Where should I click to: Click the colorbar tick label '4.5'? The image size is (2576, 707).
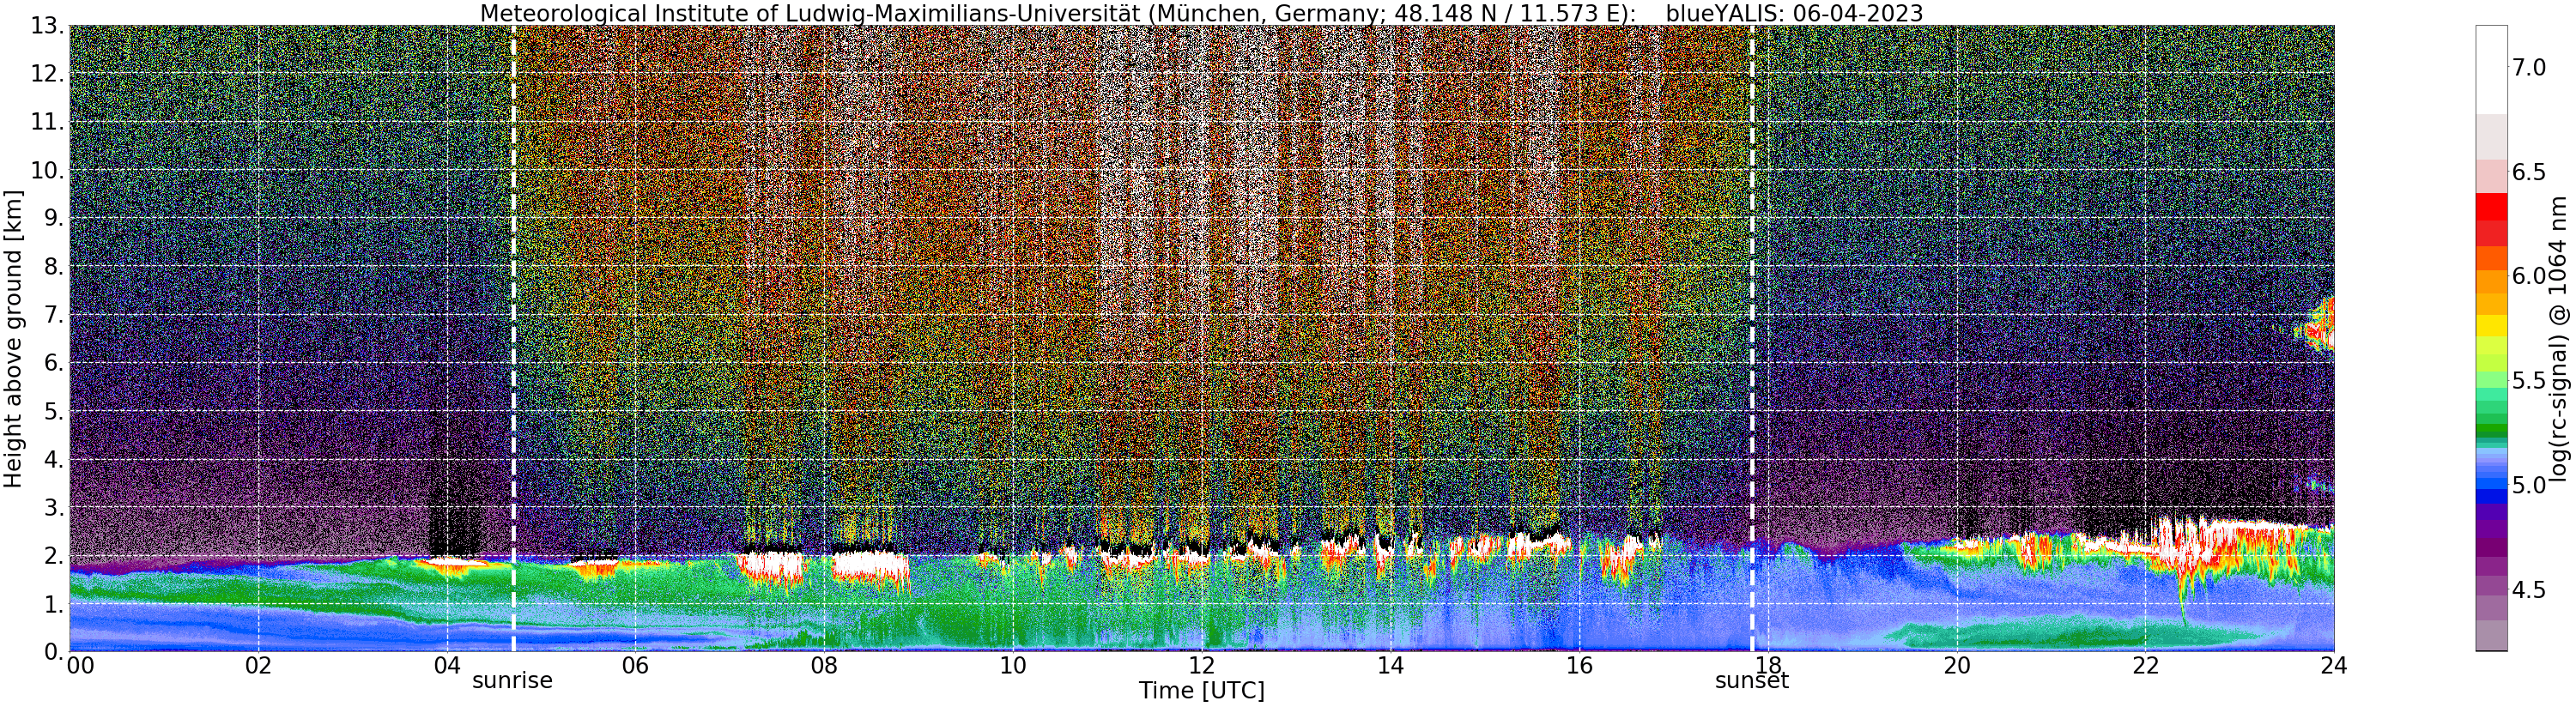pos(2529,590)
